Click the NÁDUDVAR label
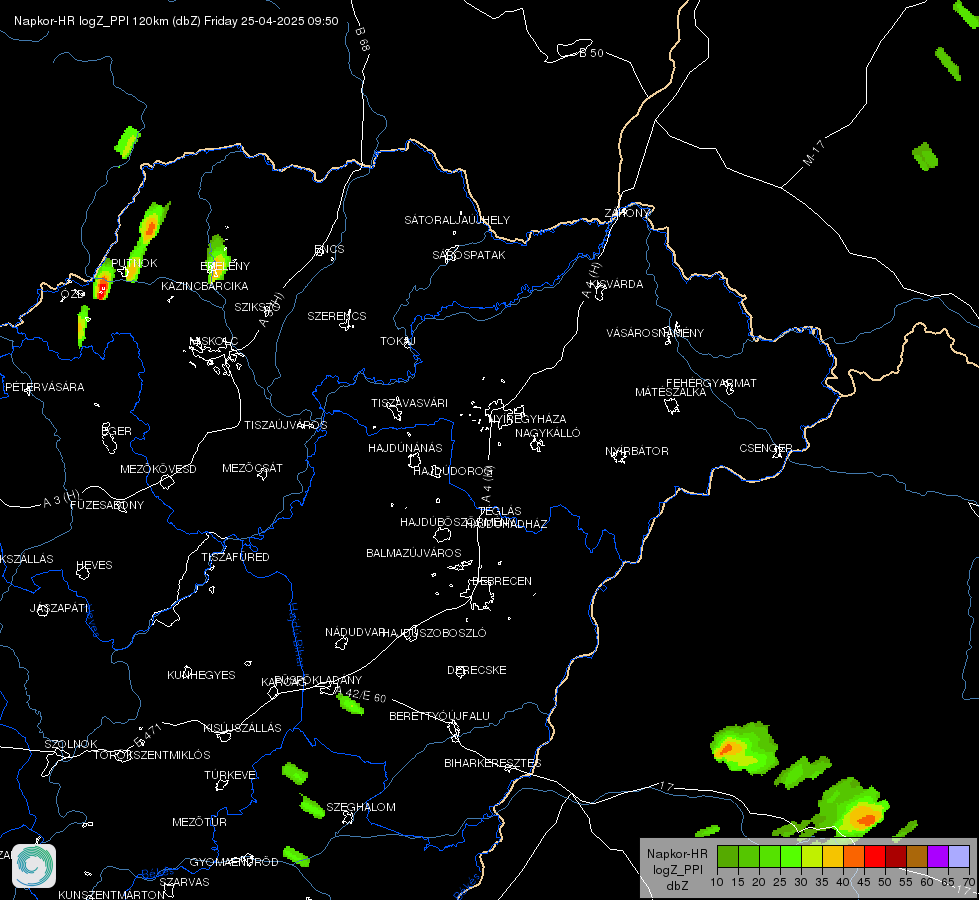The height and width of the screenshot is (900, 979). click(x=355, y=632)
